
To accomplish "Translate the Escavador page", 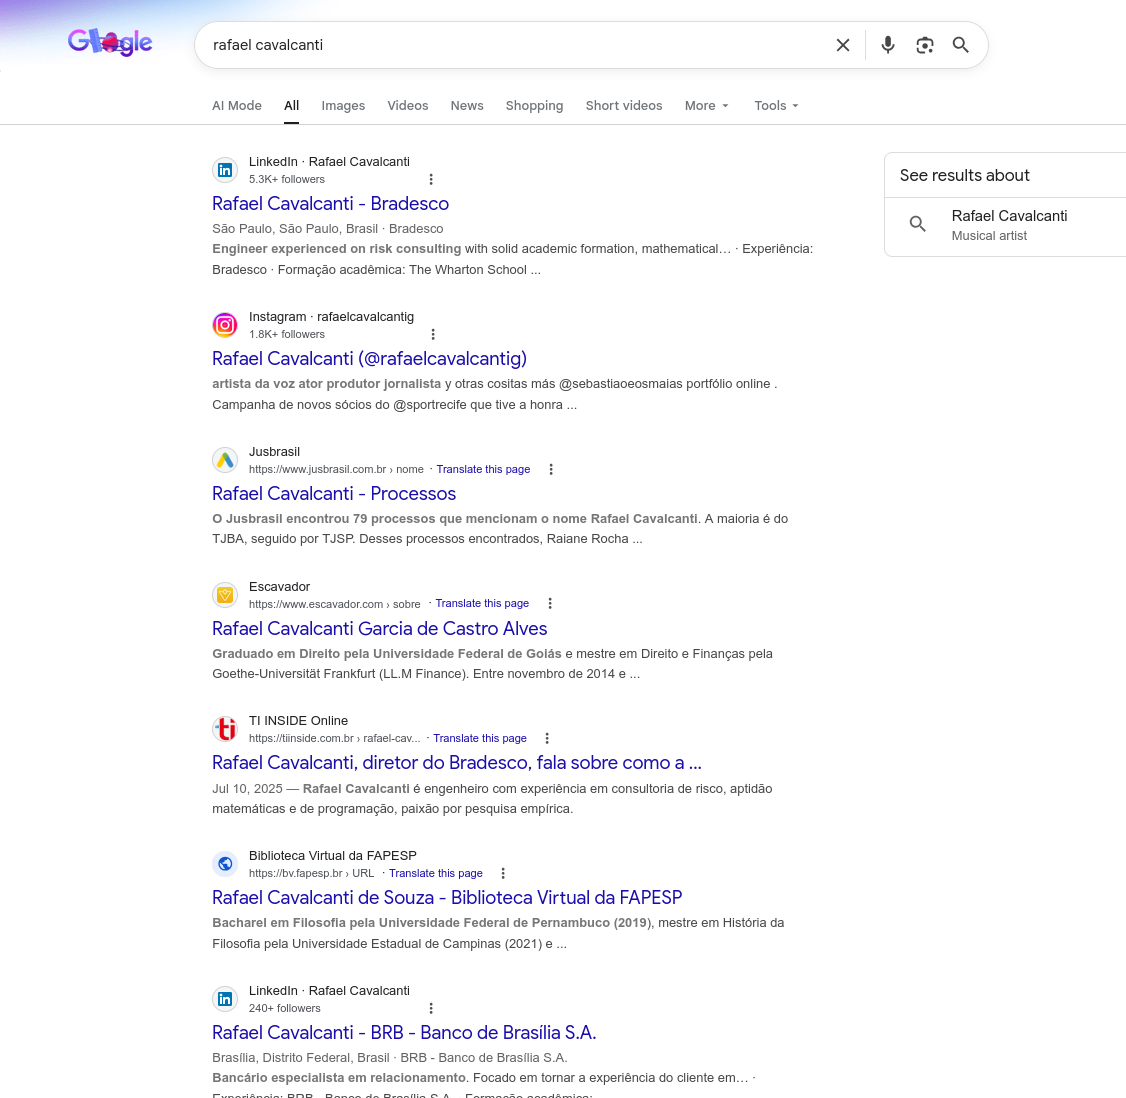I will tap(482, 603).
